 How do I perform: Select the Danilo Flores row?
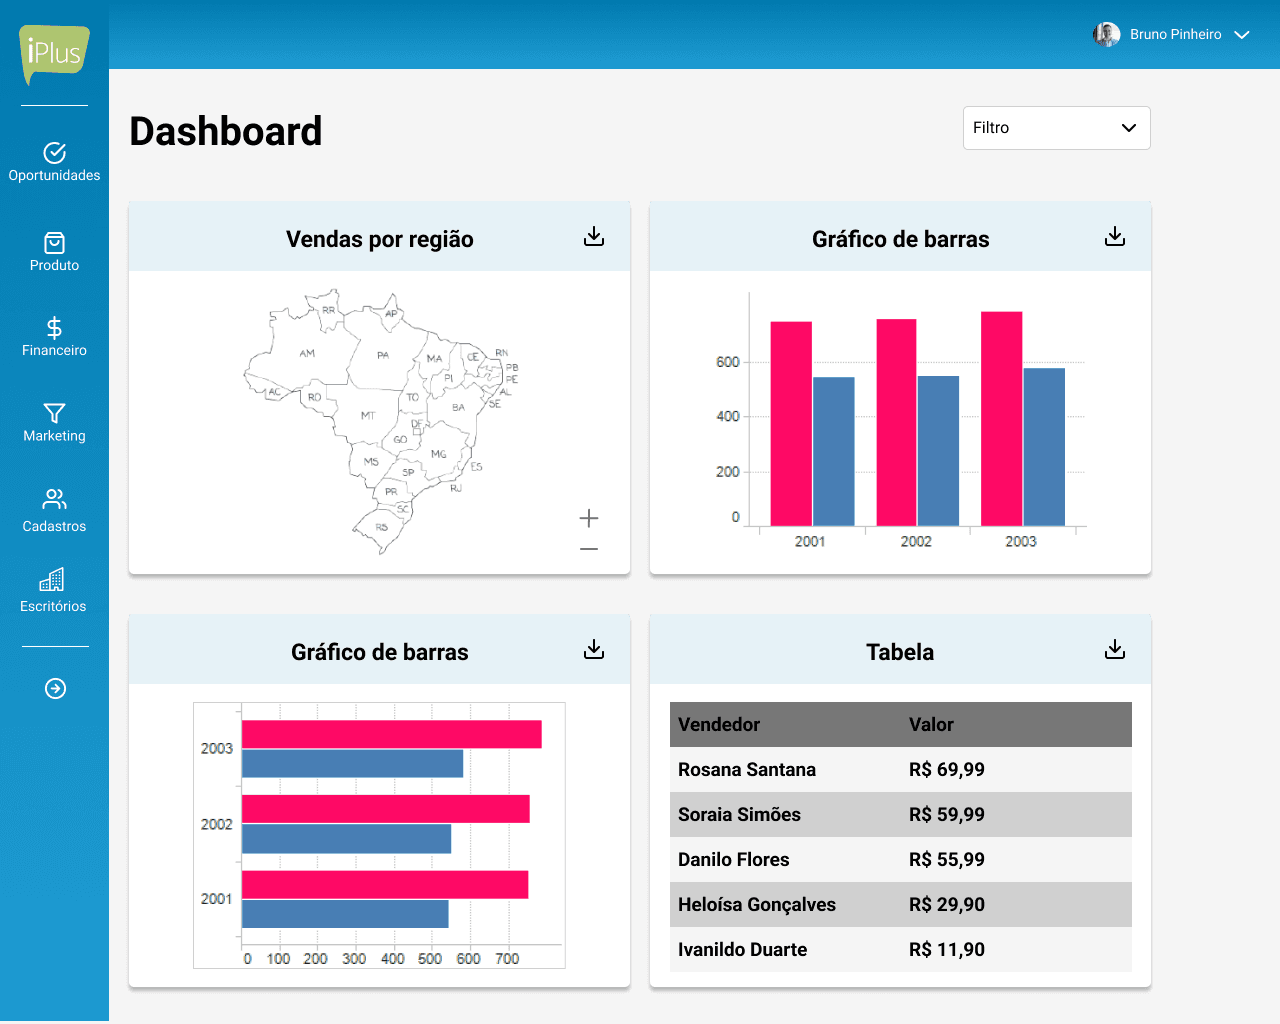pos(901,860)
